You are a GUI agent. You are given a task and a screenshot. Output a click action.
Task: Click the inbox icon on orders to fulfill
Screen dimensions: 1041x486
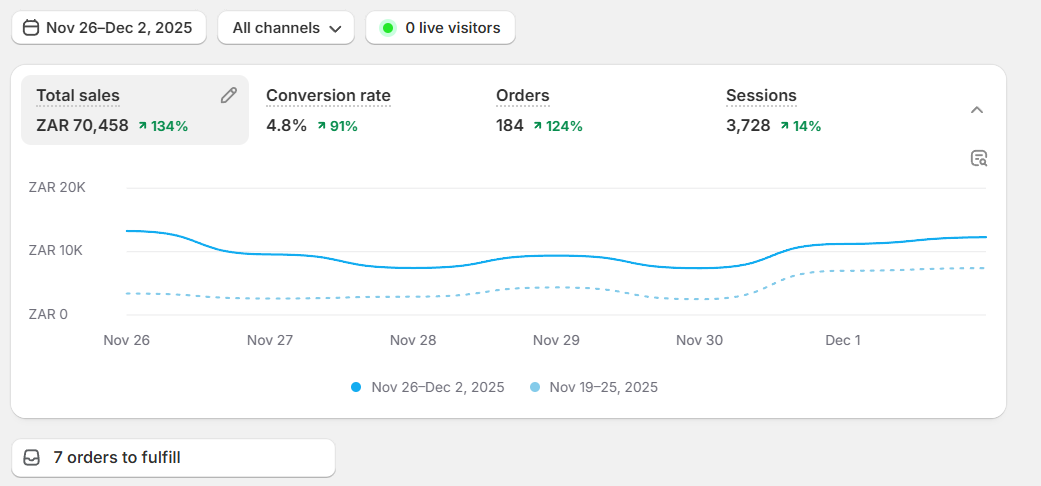point(33,458)
